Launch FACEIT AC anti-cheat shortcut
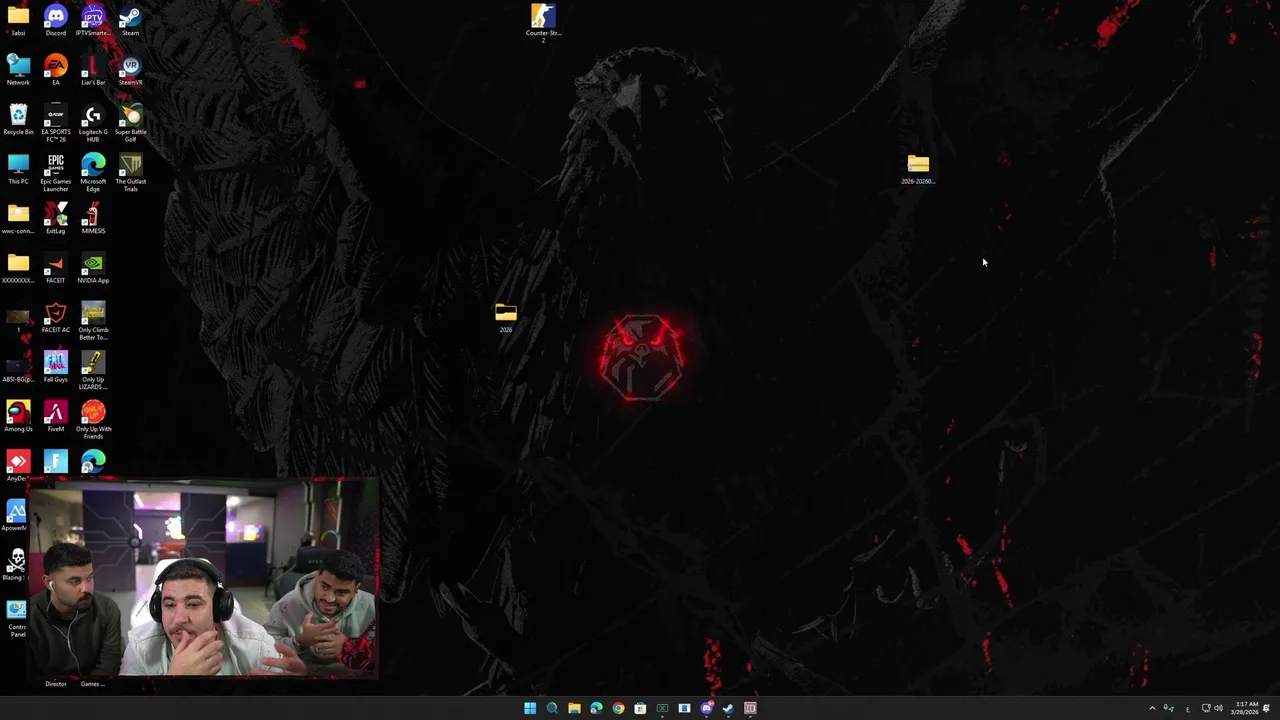 tap(55, 317)
